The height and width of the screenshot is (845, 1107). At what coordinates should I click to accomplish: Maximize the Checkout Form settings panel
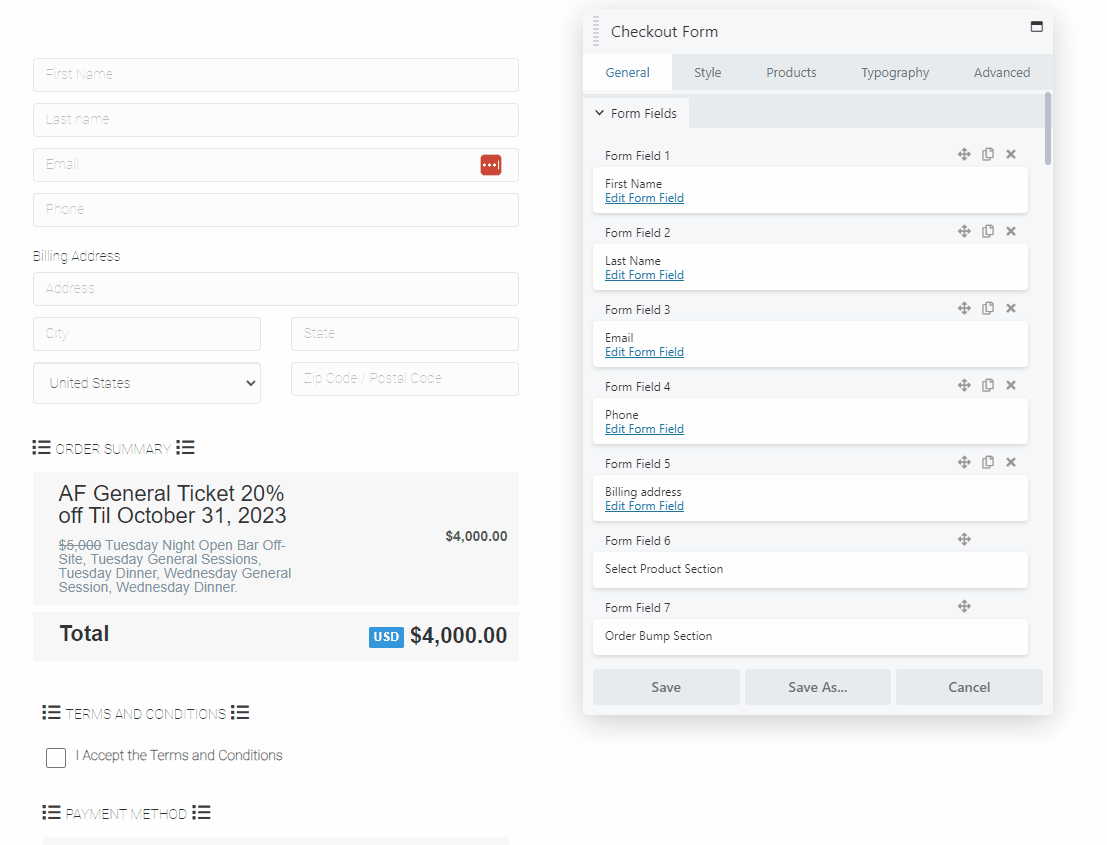point(1037,27)
